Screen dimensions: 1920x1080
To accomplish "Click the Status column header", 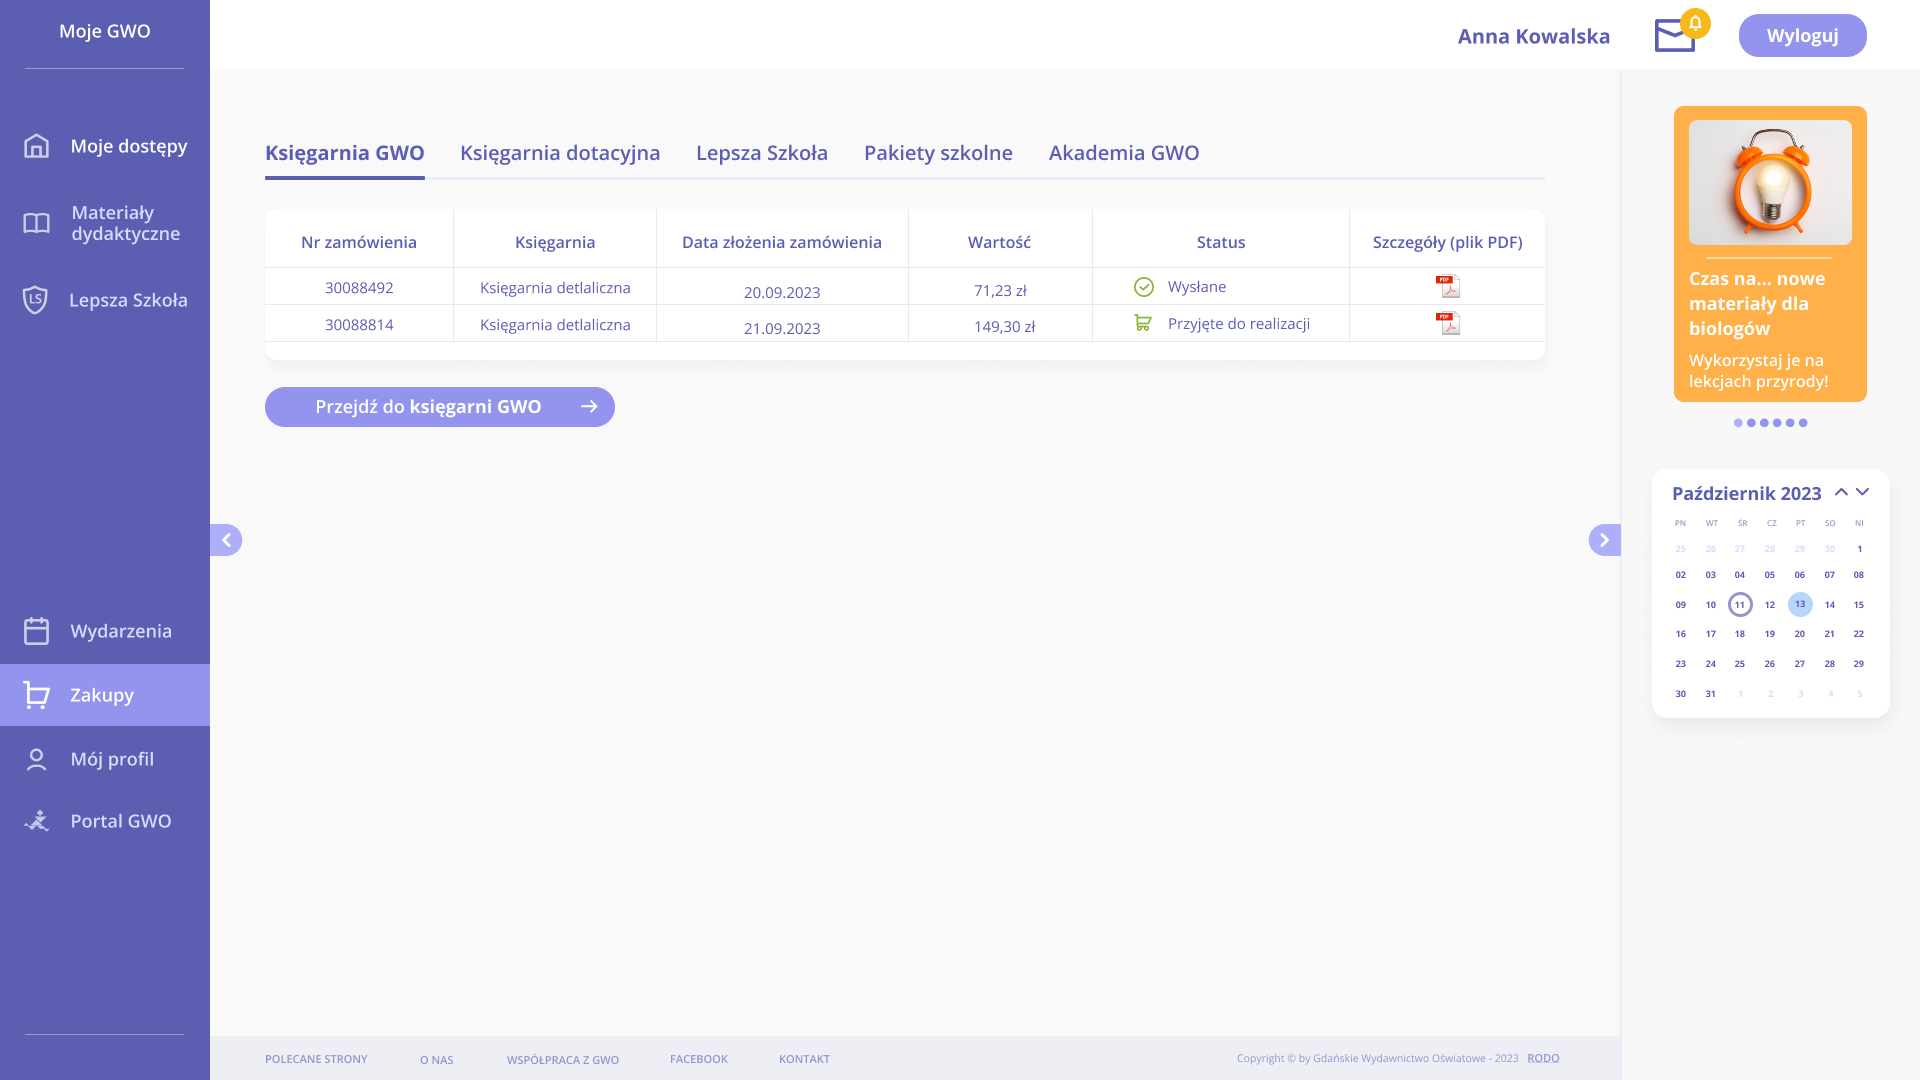I will click(1221, 242).
